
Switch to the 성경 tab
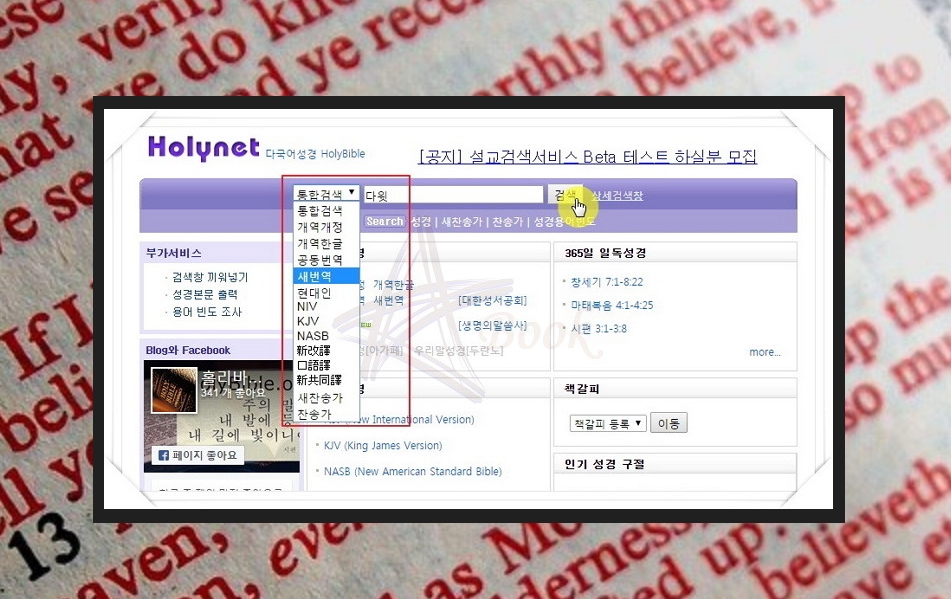point(421,222)
